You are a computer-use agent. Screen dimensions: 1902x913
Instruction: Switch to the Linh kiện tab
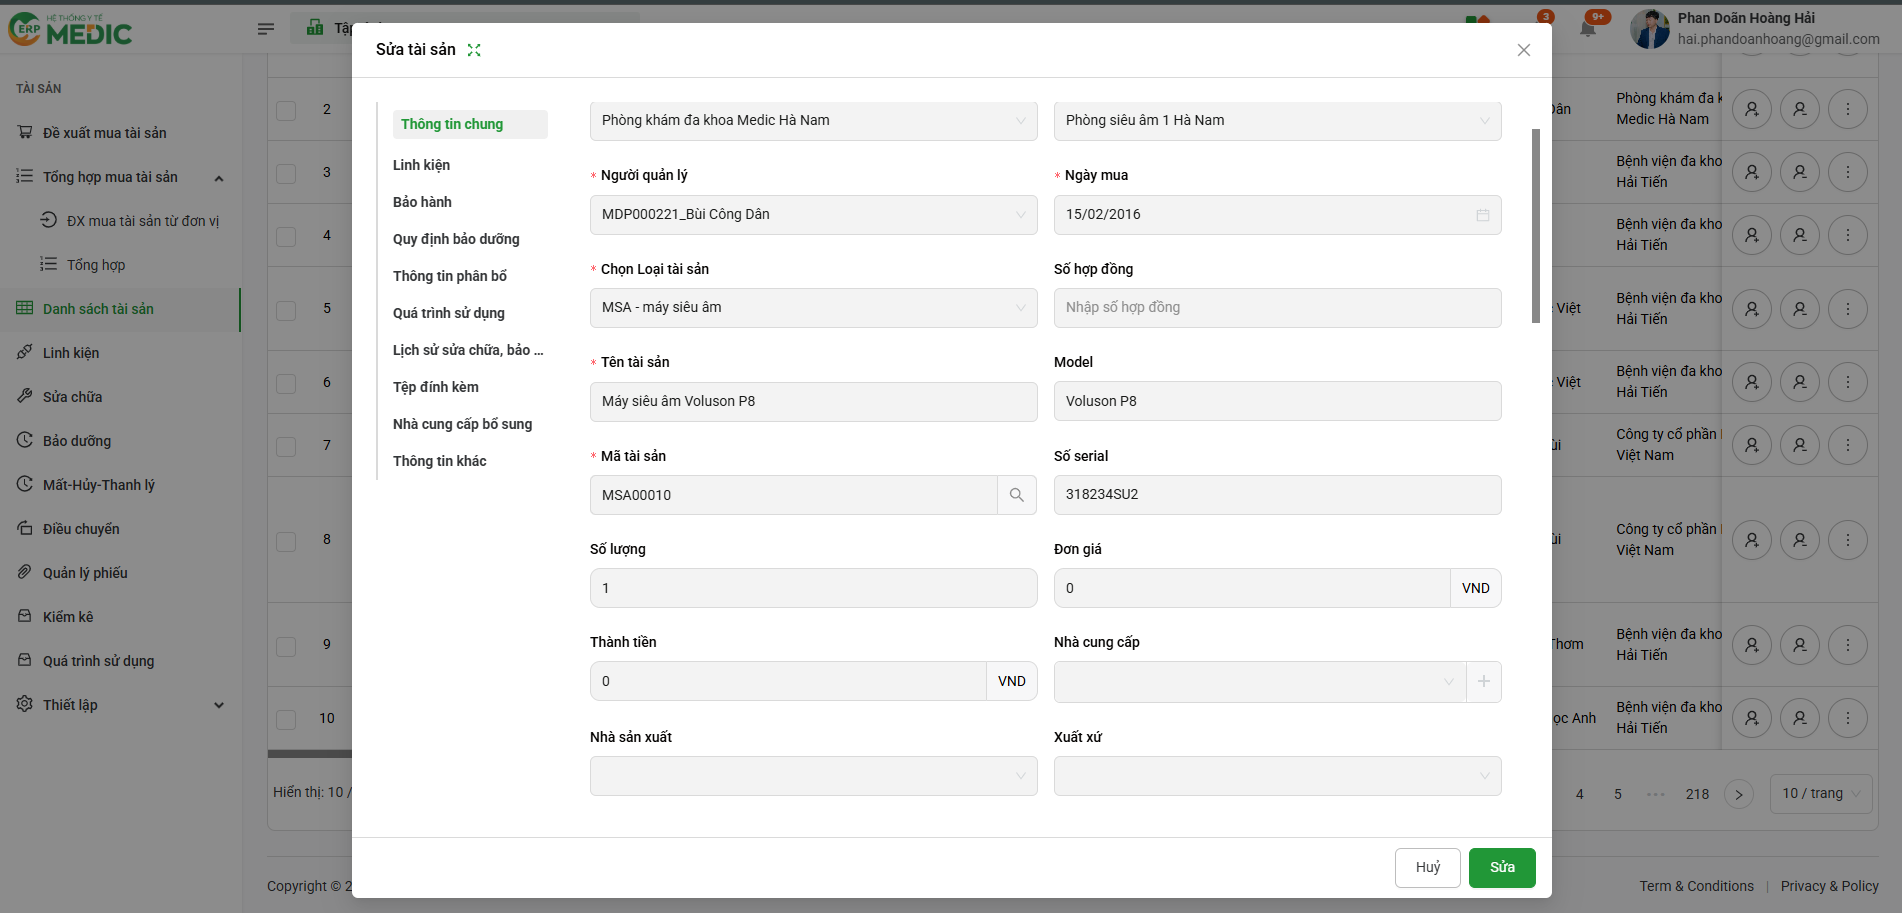click(x=421, y=165)
